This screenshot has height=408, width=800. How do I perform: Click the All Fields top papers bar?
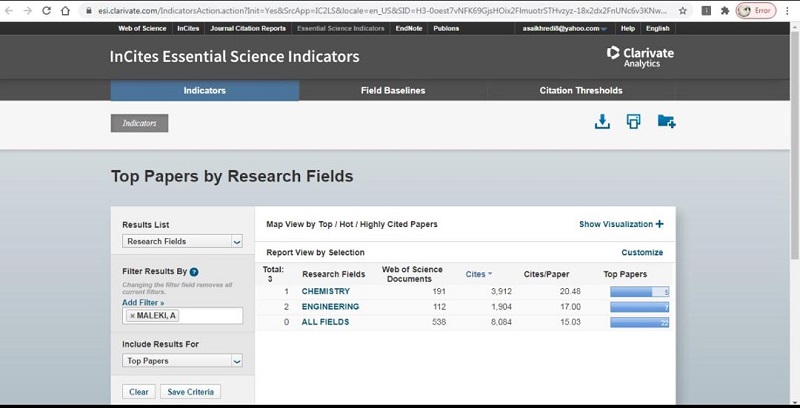click(639, 322)
